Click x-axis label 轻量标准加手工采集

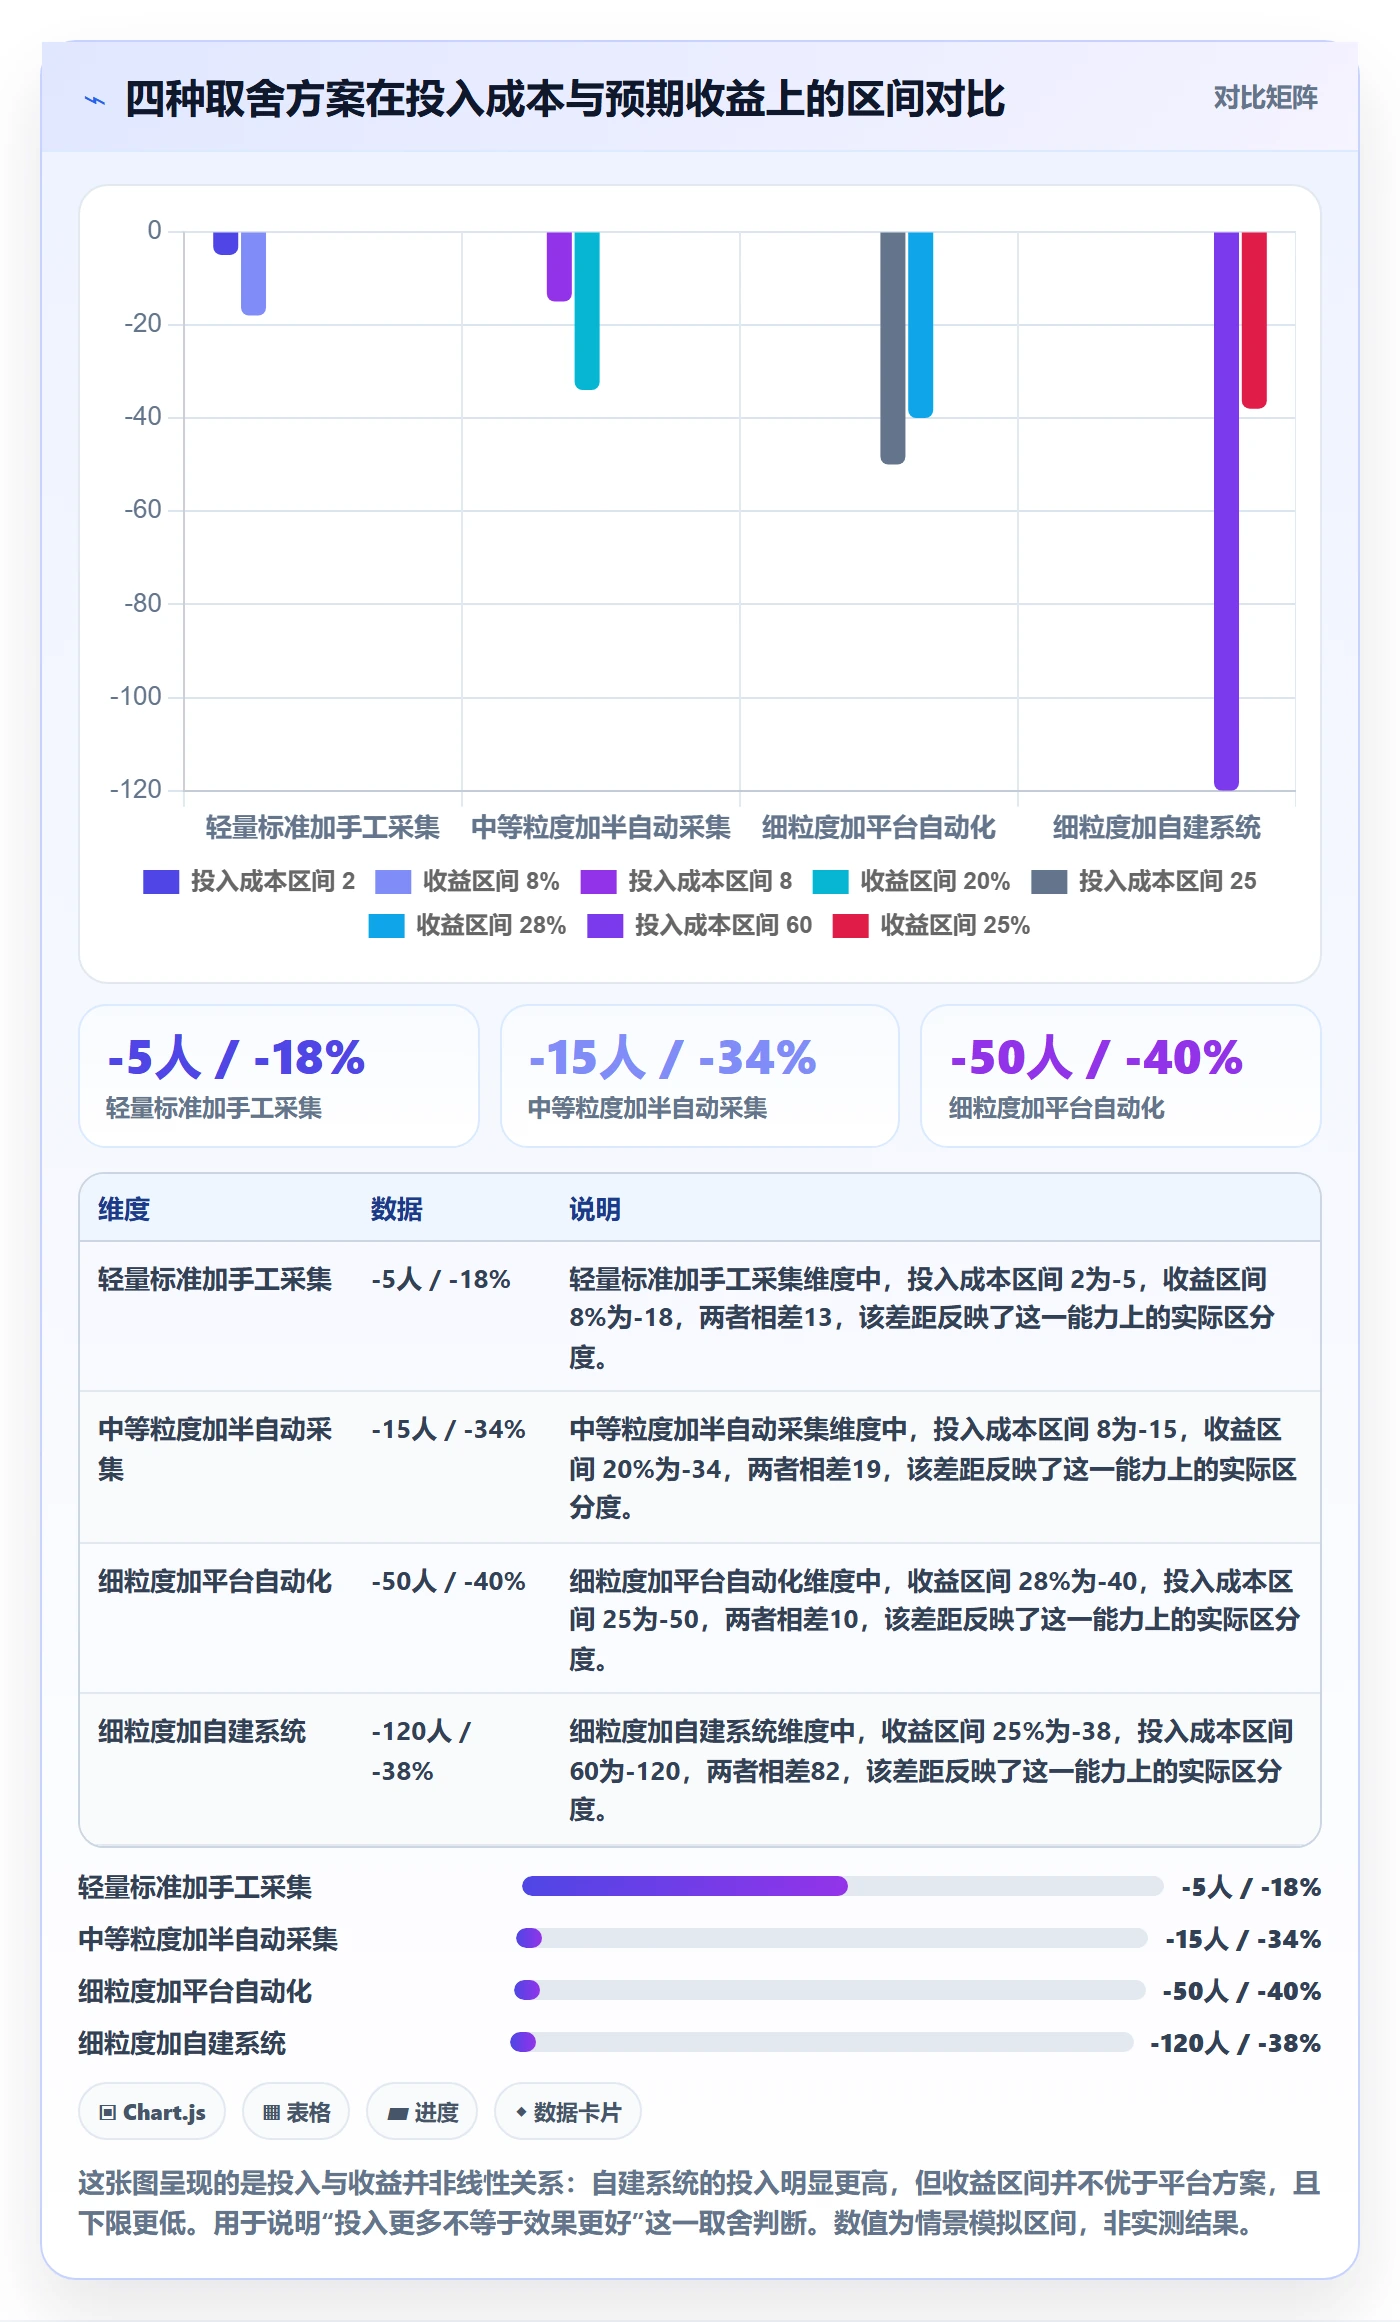click(323, 827)
